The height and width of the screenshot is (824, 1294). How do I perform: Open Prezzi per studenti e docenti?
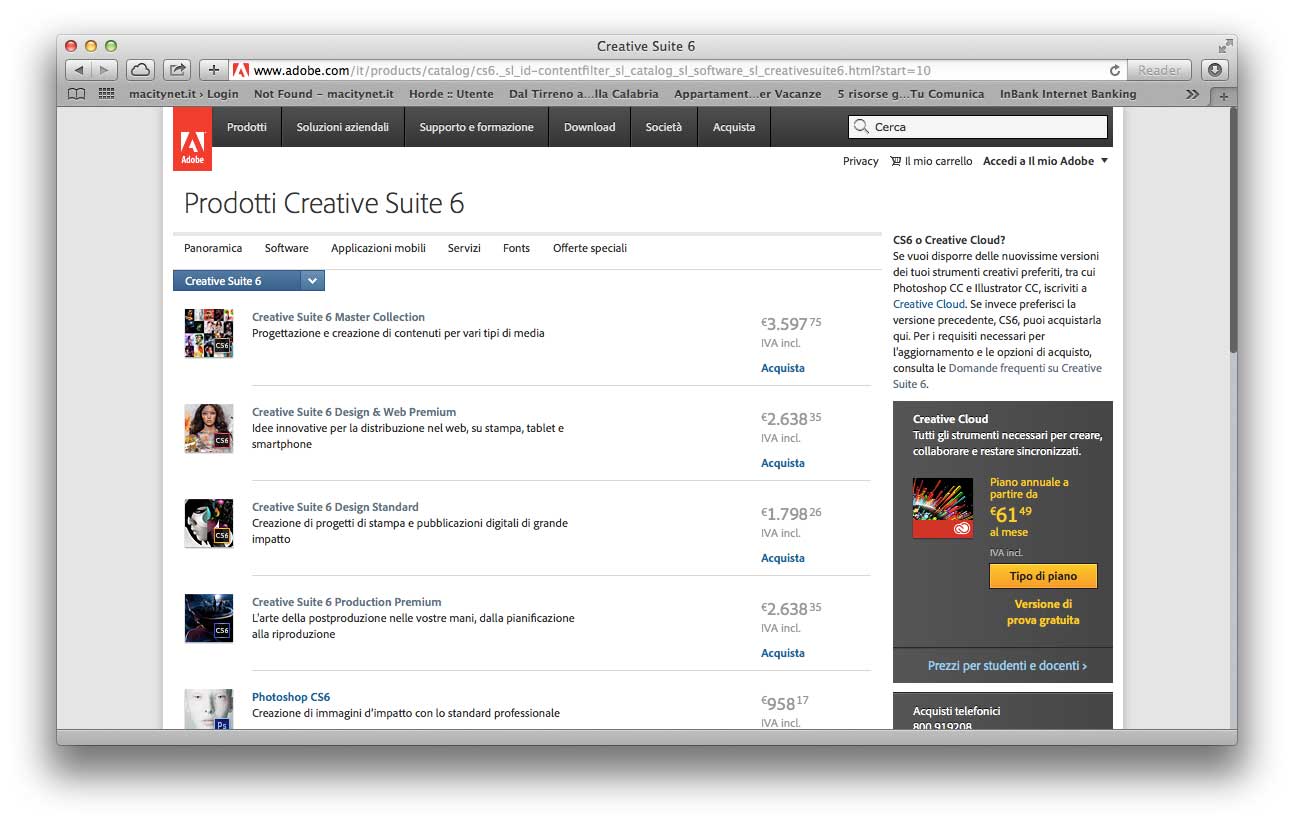pyautogui.click(x=1007, y=665)
